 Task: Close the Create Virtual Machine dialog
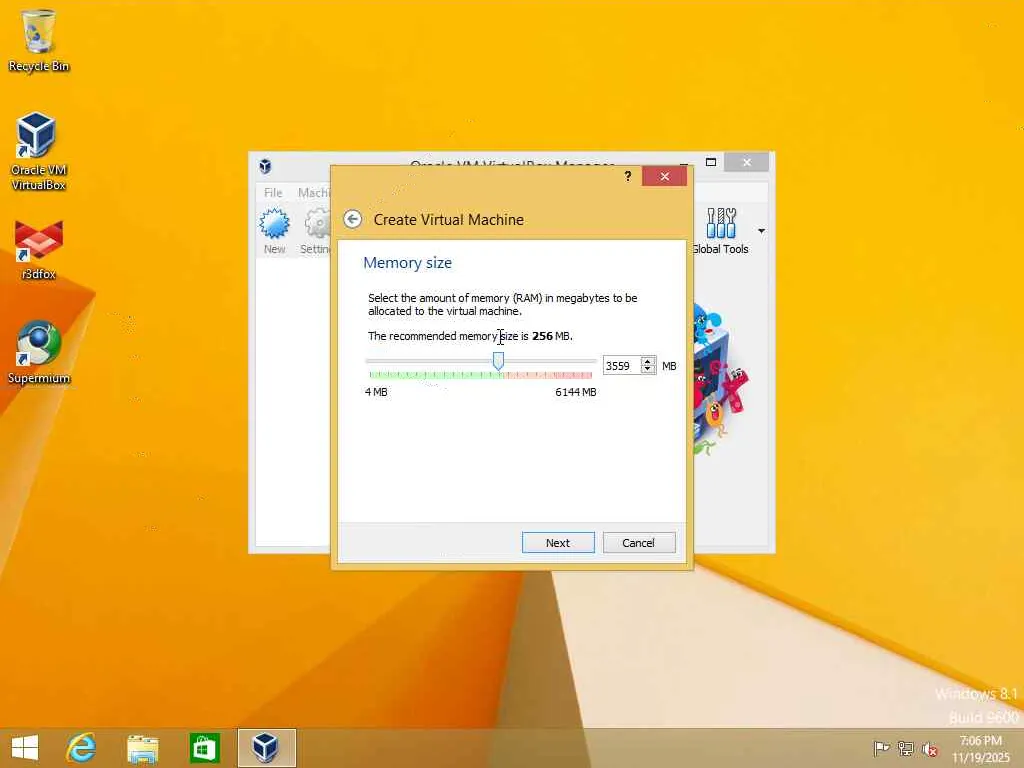pyautogui.click(x=664, y=176)
